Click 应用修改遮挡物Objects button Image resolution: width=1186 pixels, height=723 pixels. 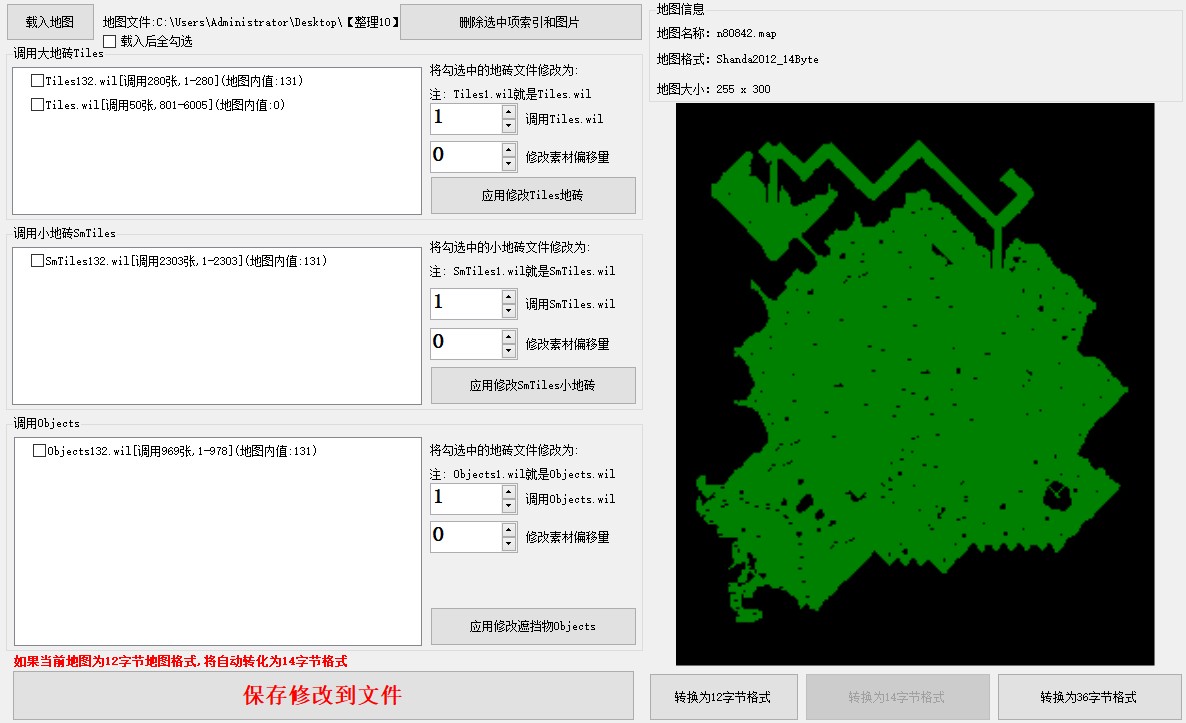(x=533, y=626)
